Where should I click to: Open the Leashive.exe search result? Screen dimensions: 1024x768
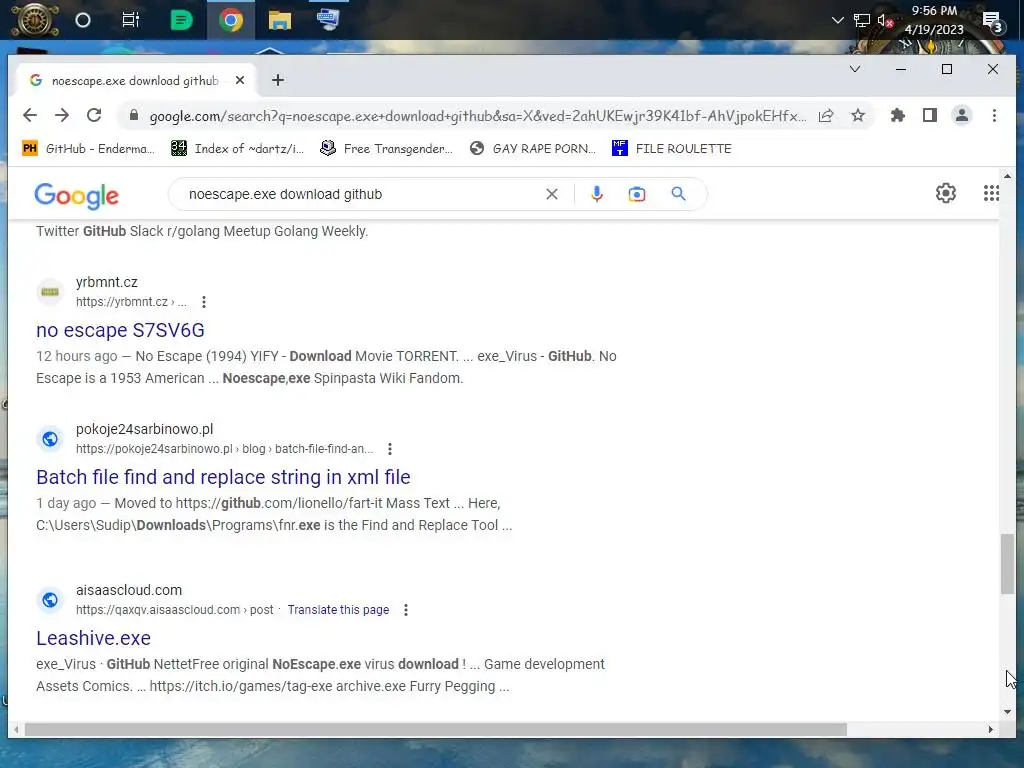coord(93,638)
